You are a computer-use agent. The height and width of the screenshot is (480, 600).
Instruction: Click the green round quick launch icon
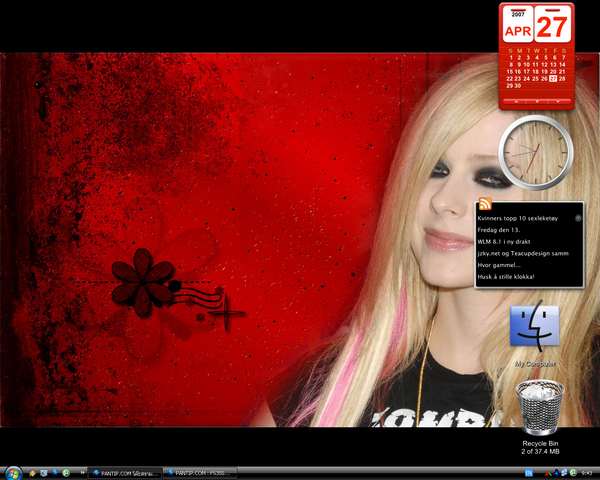click(66, 473)
